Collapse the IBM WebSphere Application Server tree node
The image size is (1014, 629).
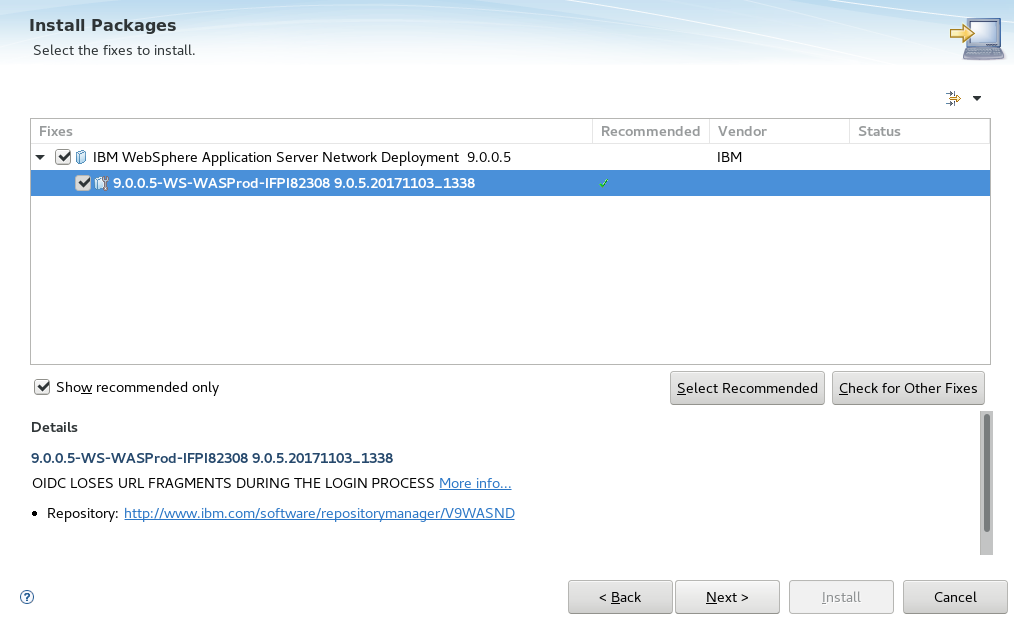click(x=40, y=157)
